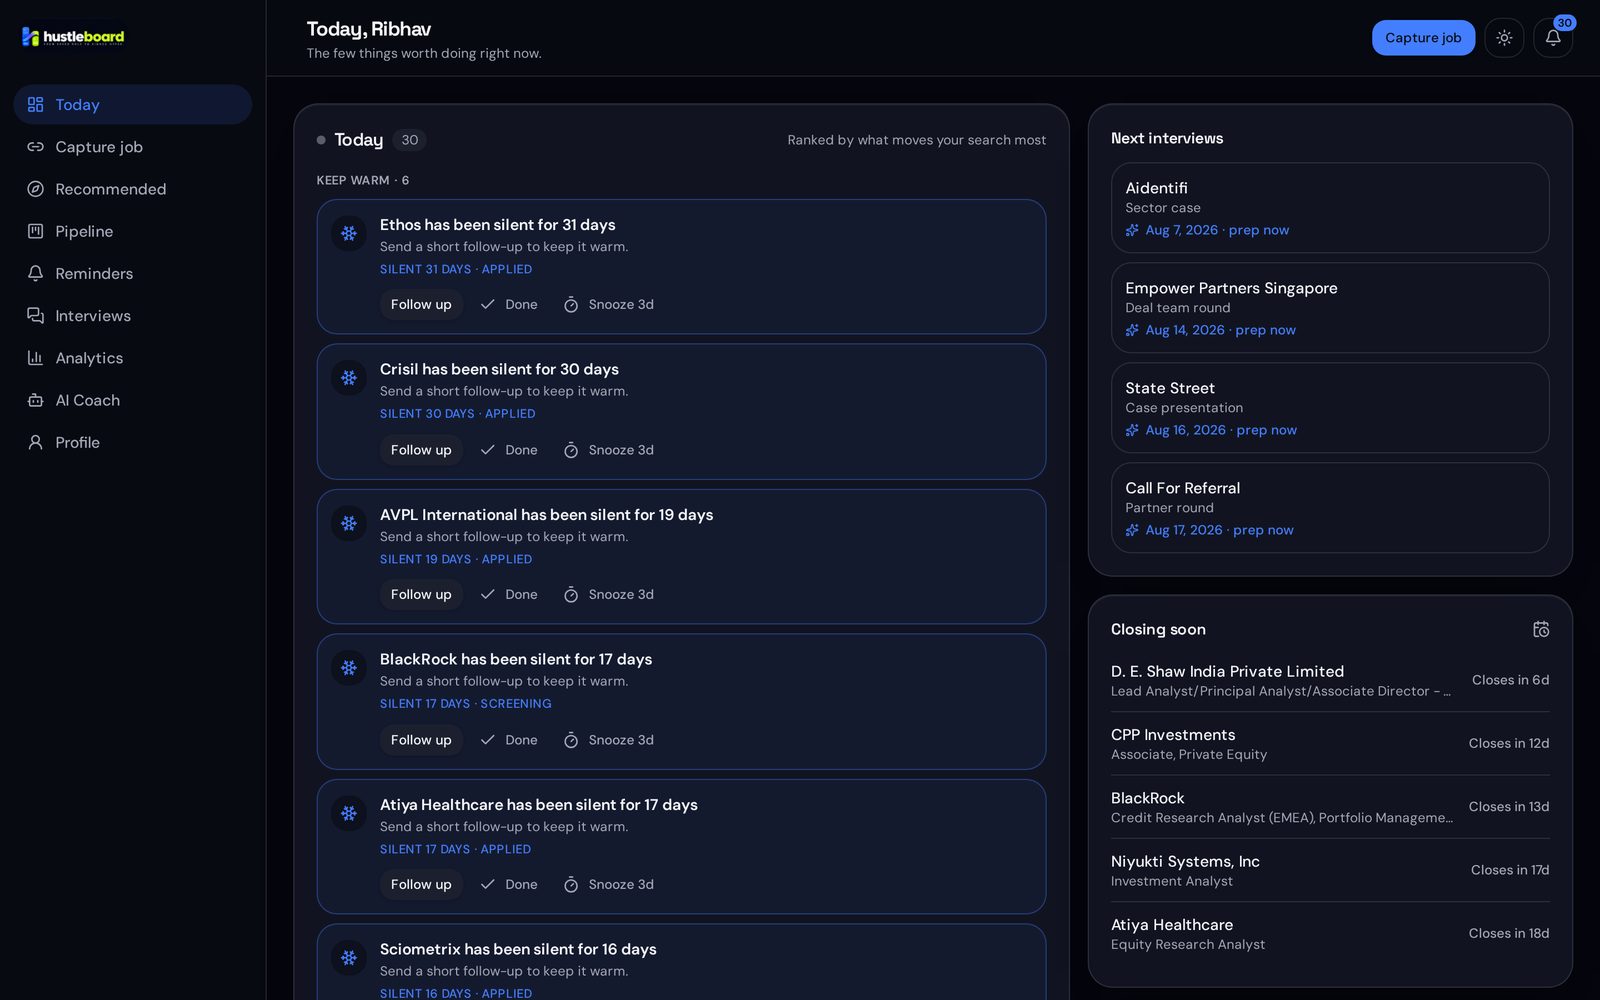Mark AVPL International as Done
The width and height of the screenshot is (1600, 1000).
(509, 594)
